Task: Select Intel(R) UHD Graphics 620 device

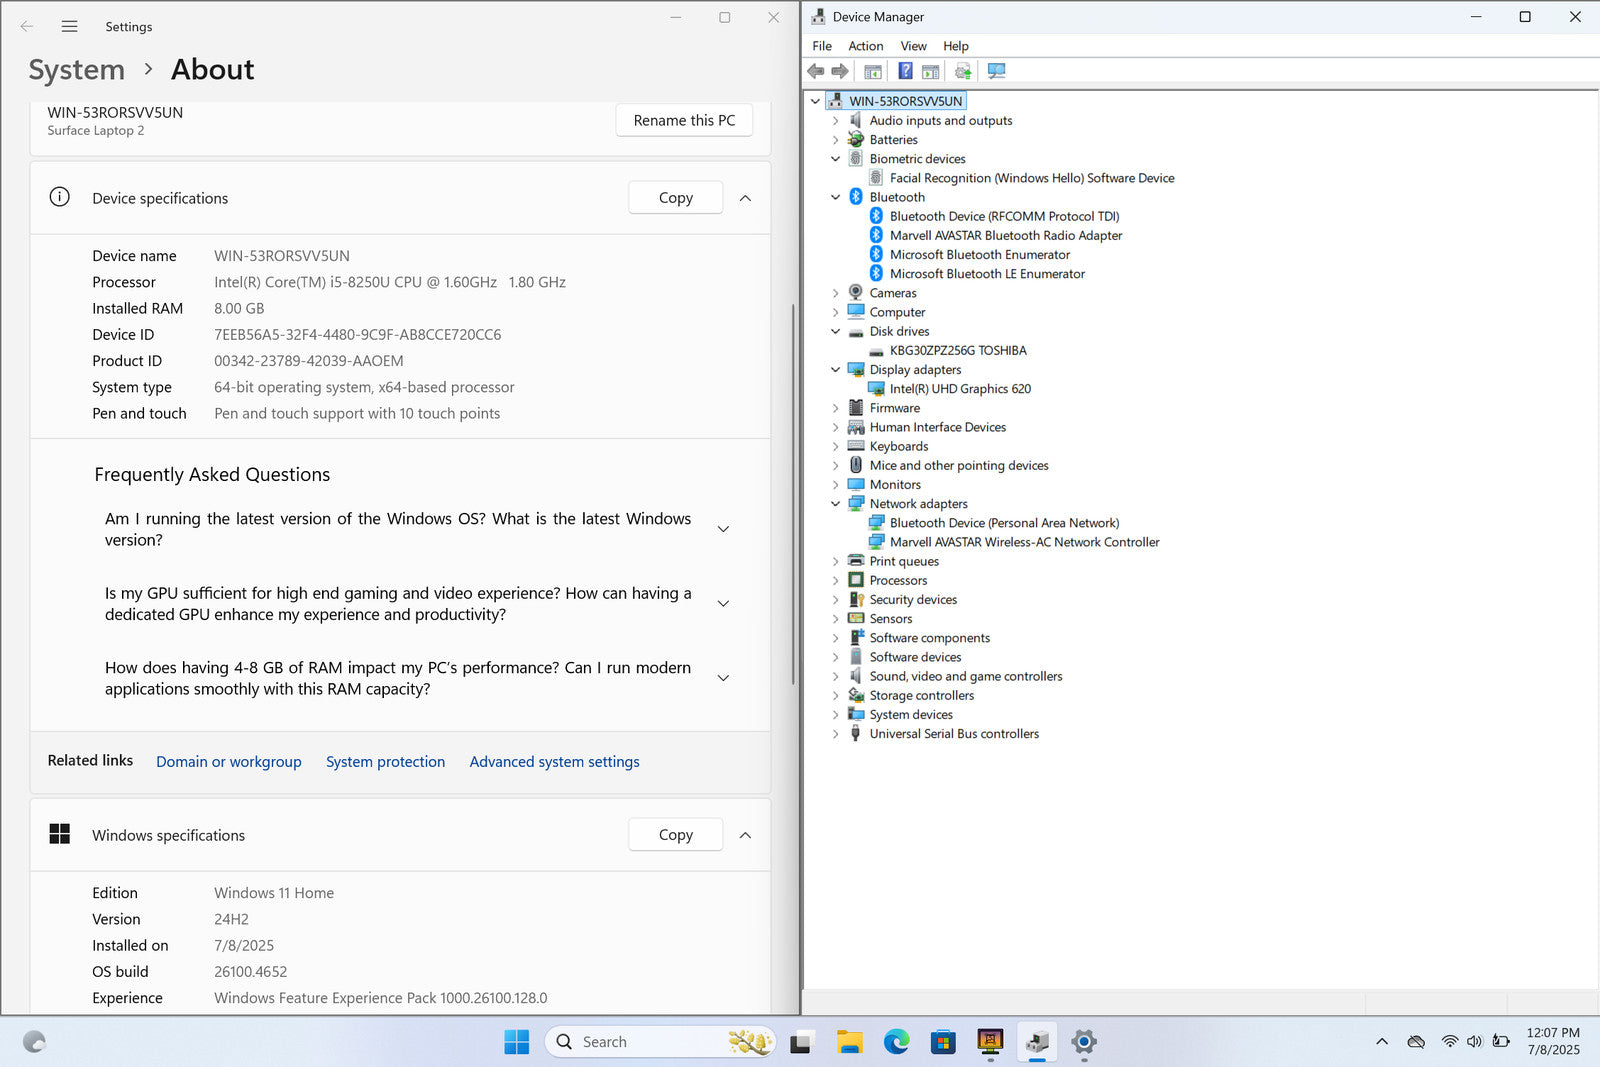Action: pos(959,389)
